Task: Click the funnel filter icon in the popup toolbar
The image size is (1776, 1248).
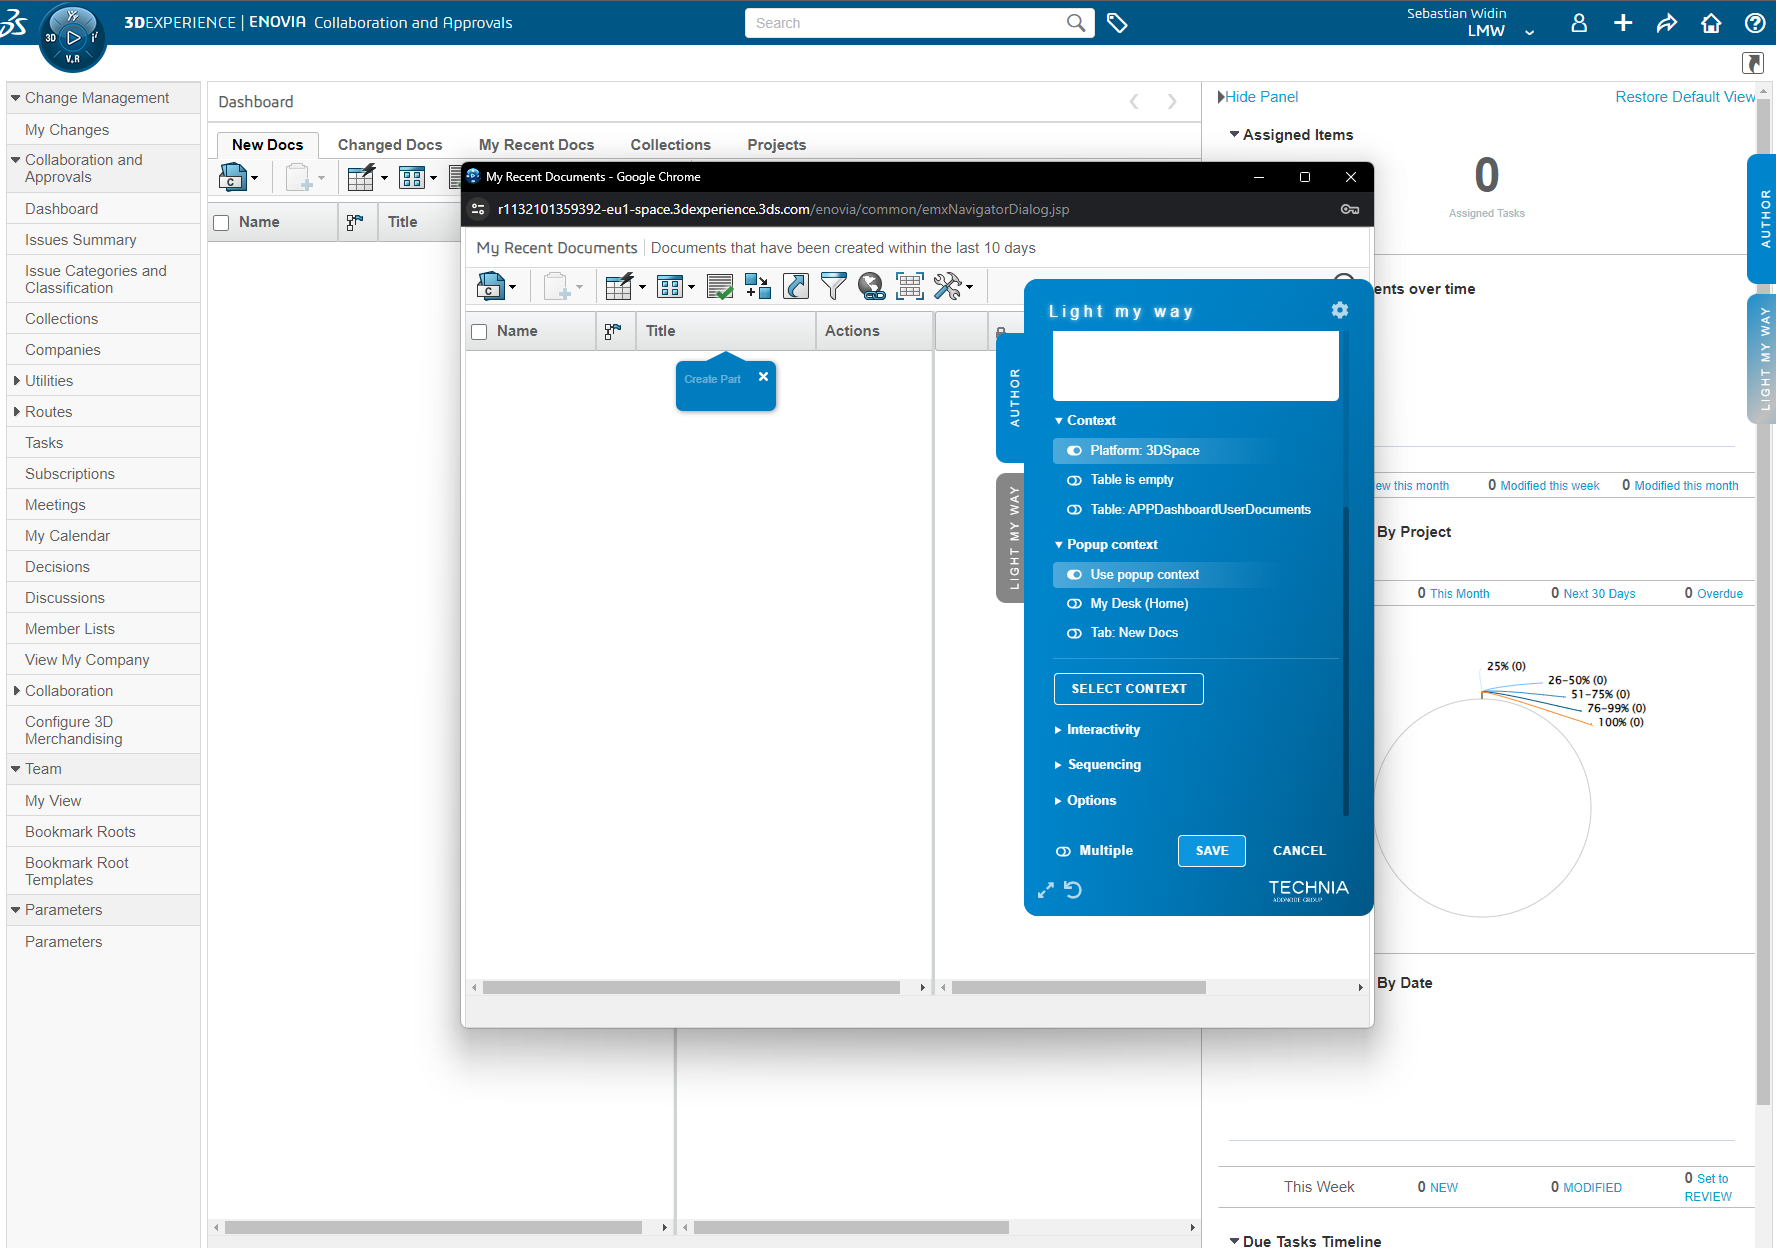Action: [x=833, y=287]
